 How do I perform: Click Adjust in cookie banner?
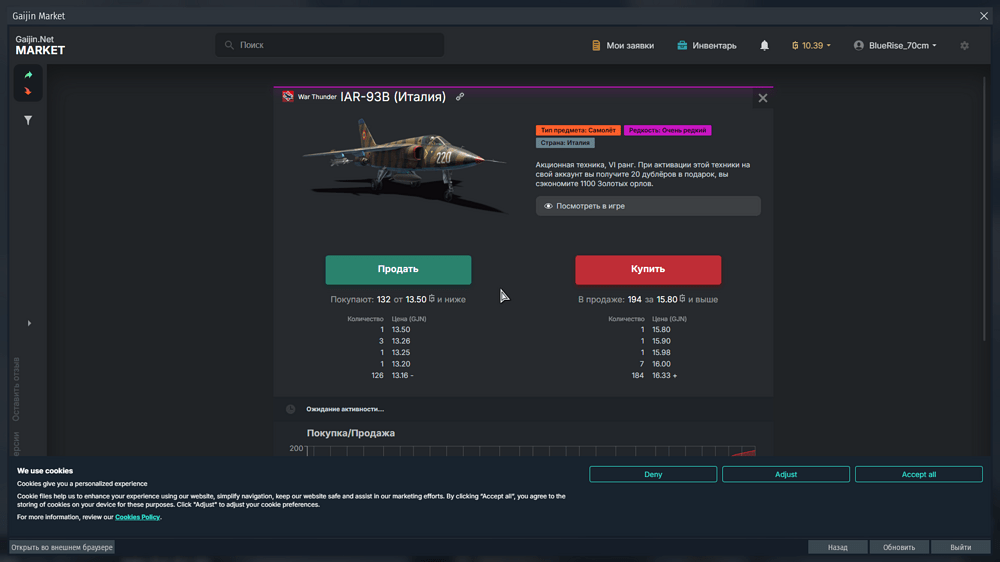coord(786,475)
